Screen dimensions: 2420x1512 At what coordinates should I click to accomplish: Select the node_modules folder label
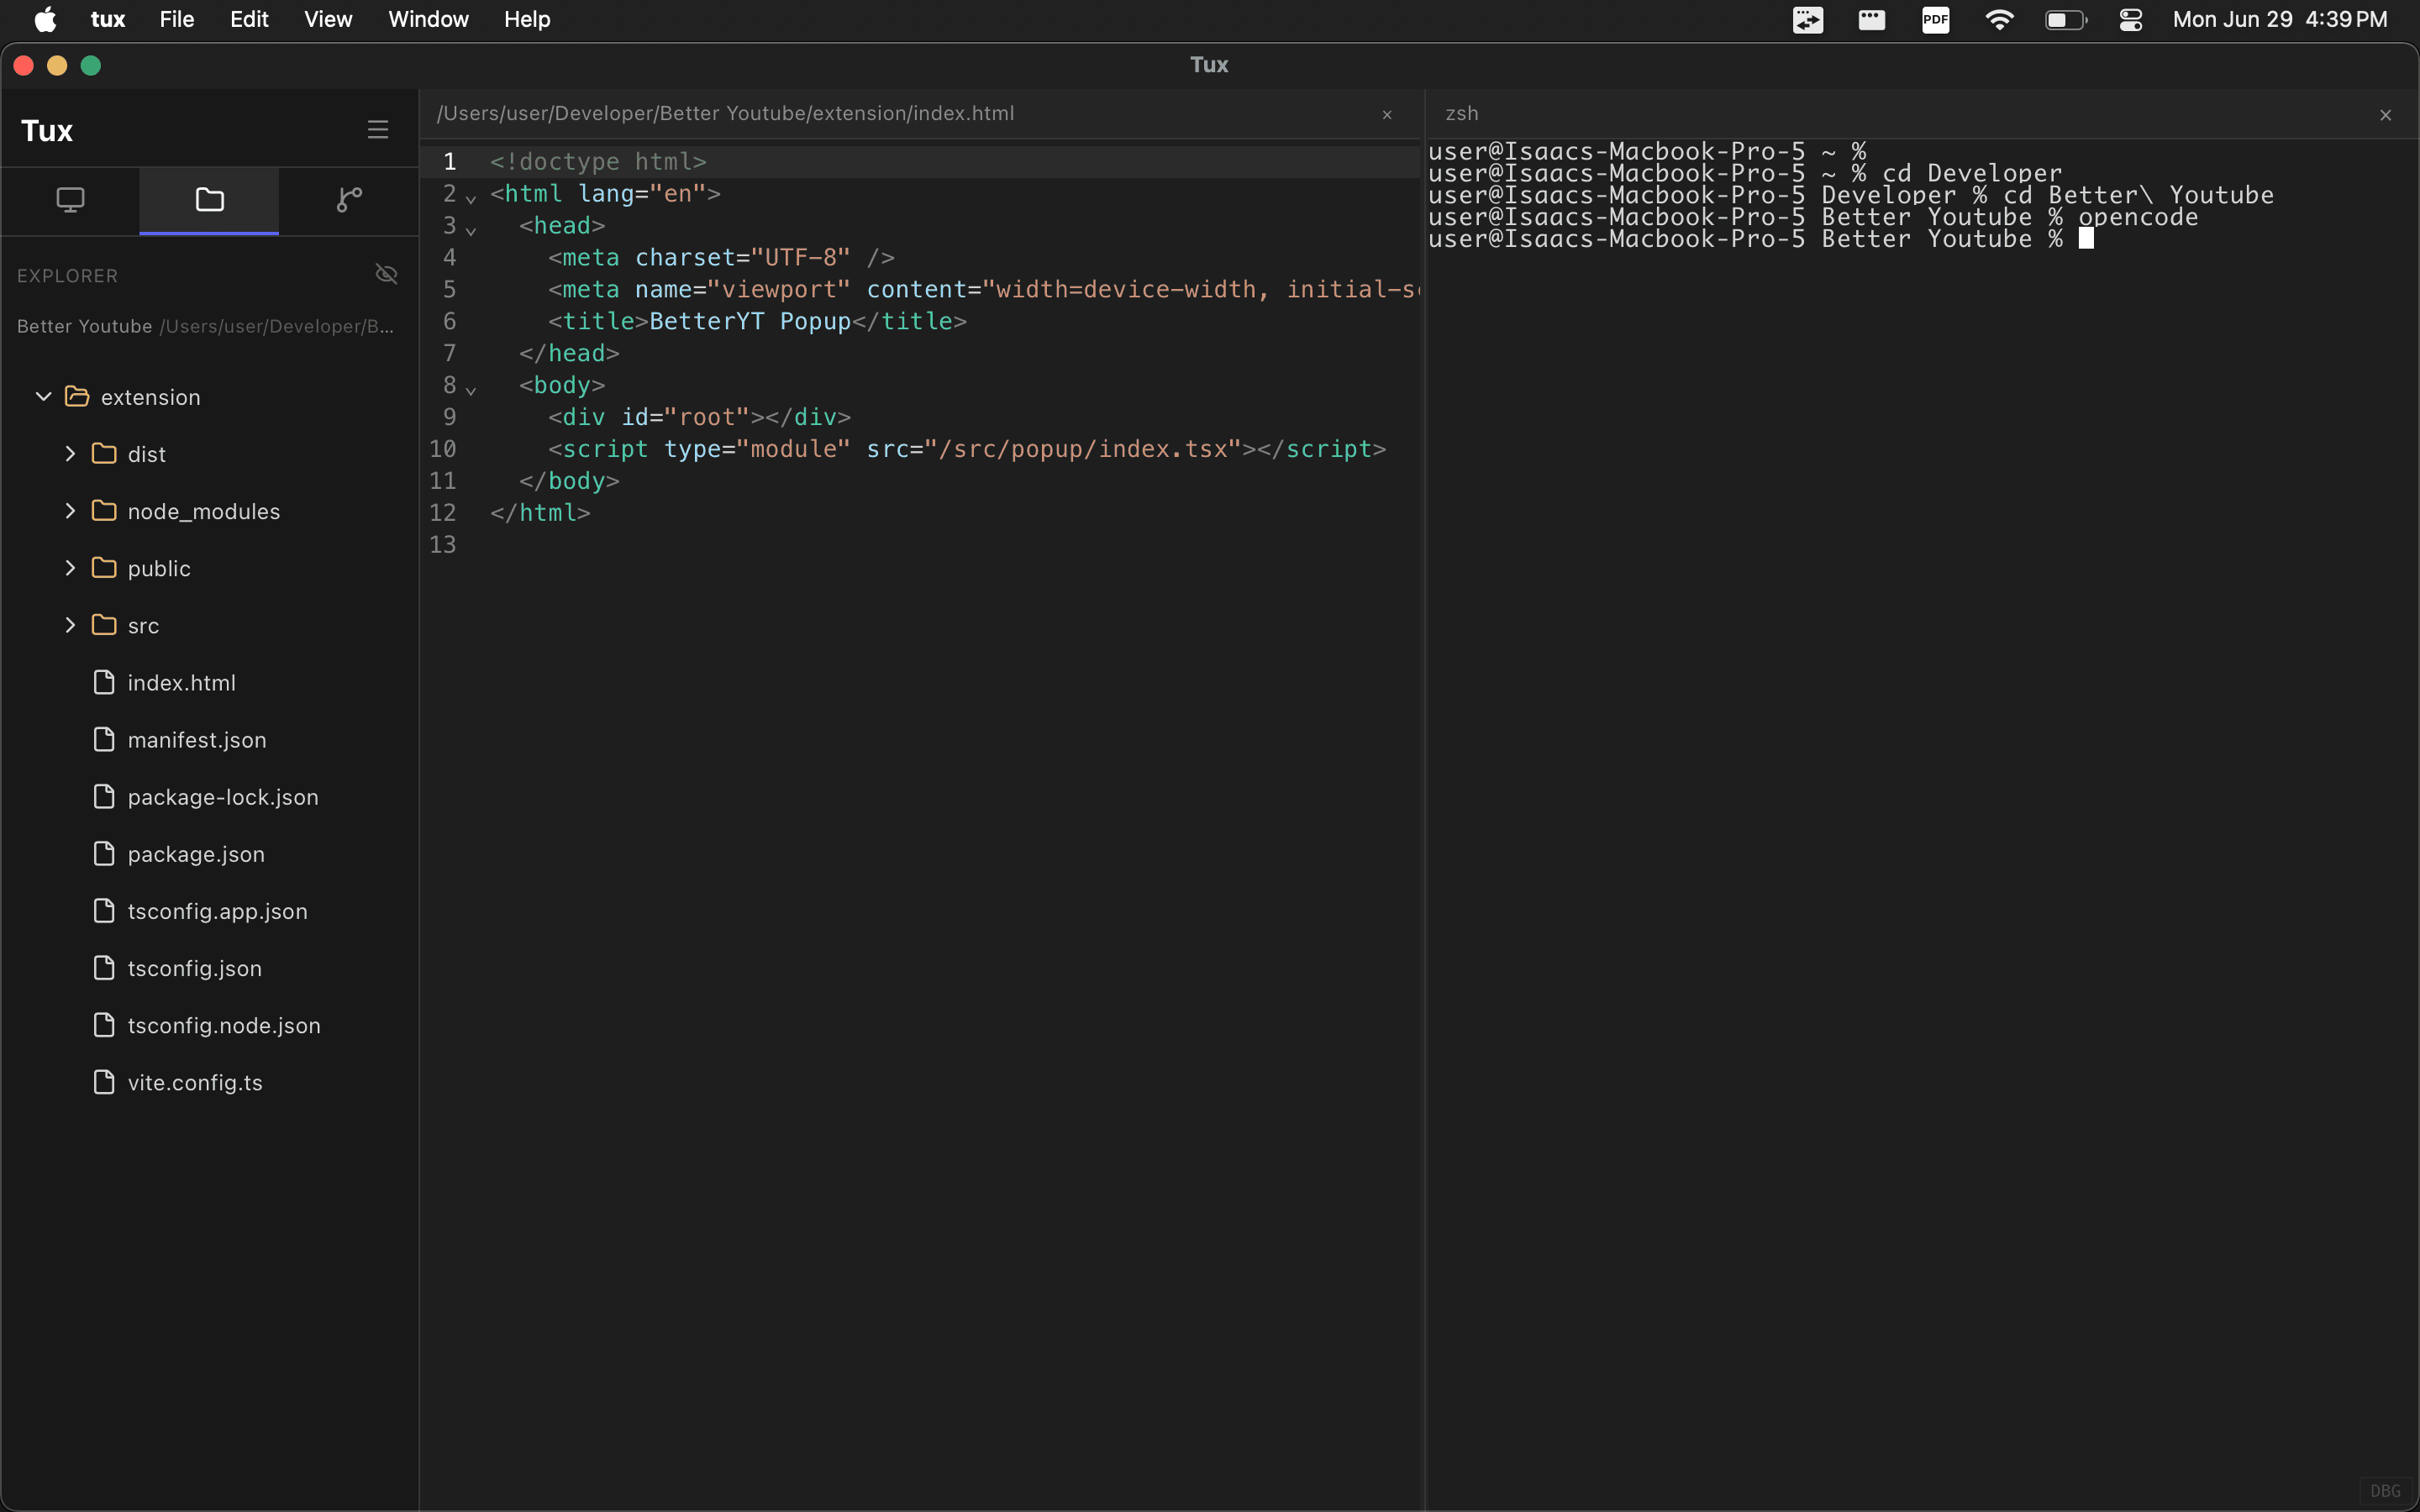(x=204, y=512)
